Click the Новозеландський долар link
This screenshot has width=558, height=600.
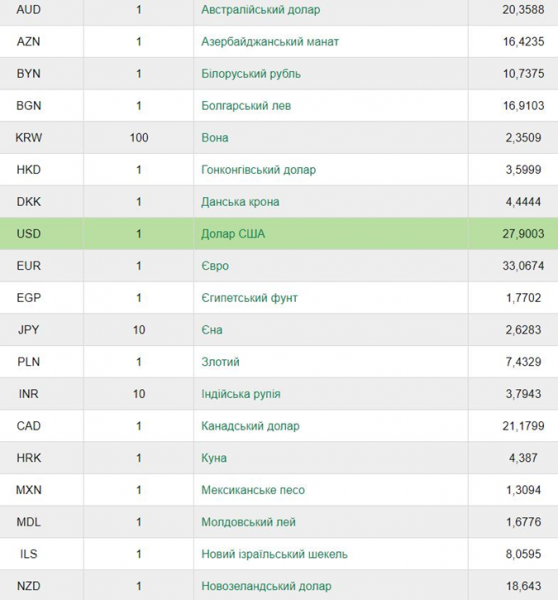pyautogui.click(x=266, y=586)
